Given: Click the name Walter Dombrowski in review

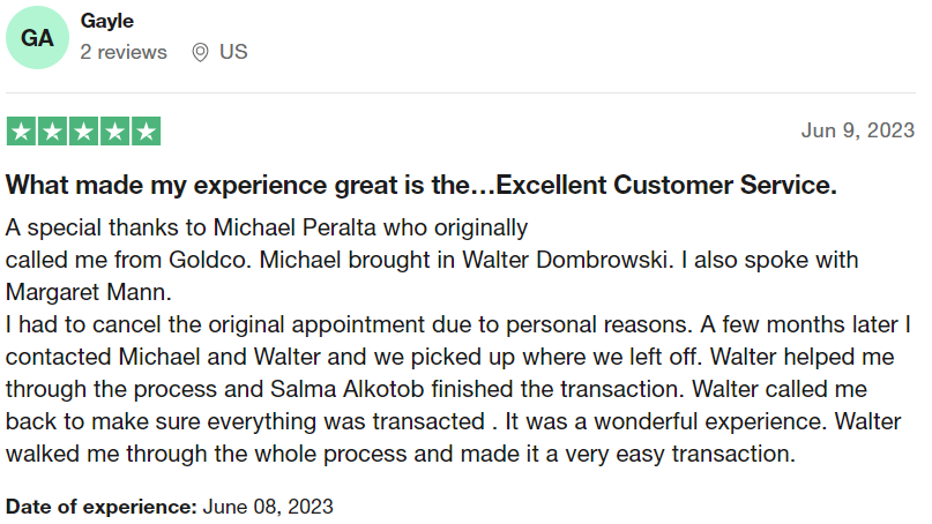Looking at the screenshot, I should point(567,260).
